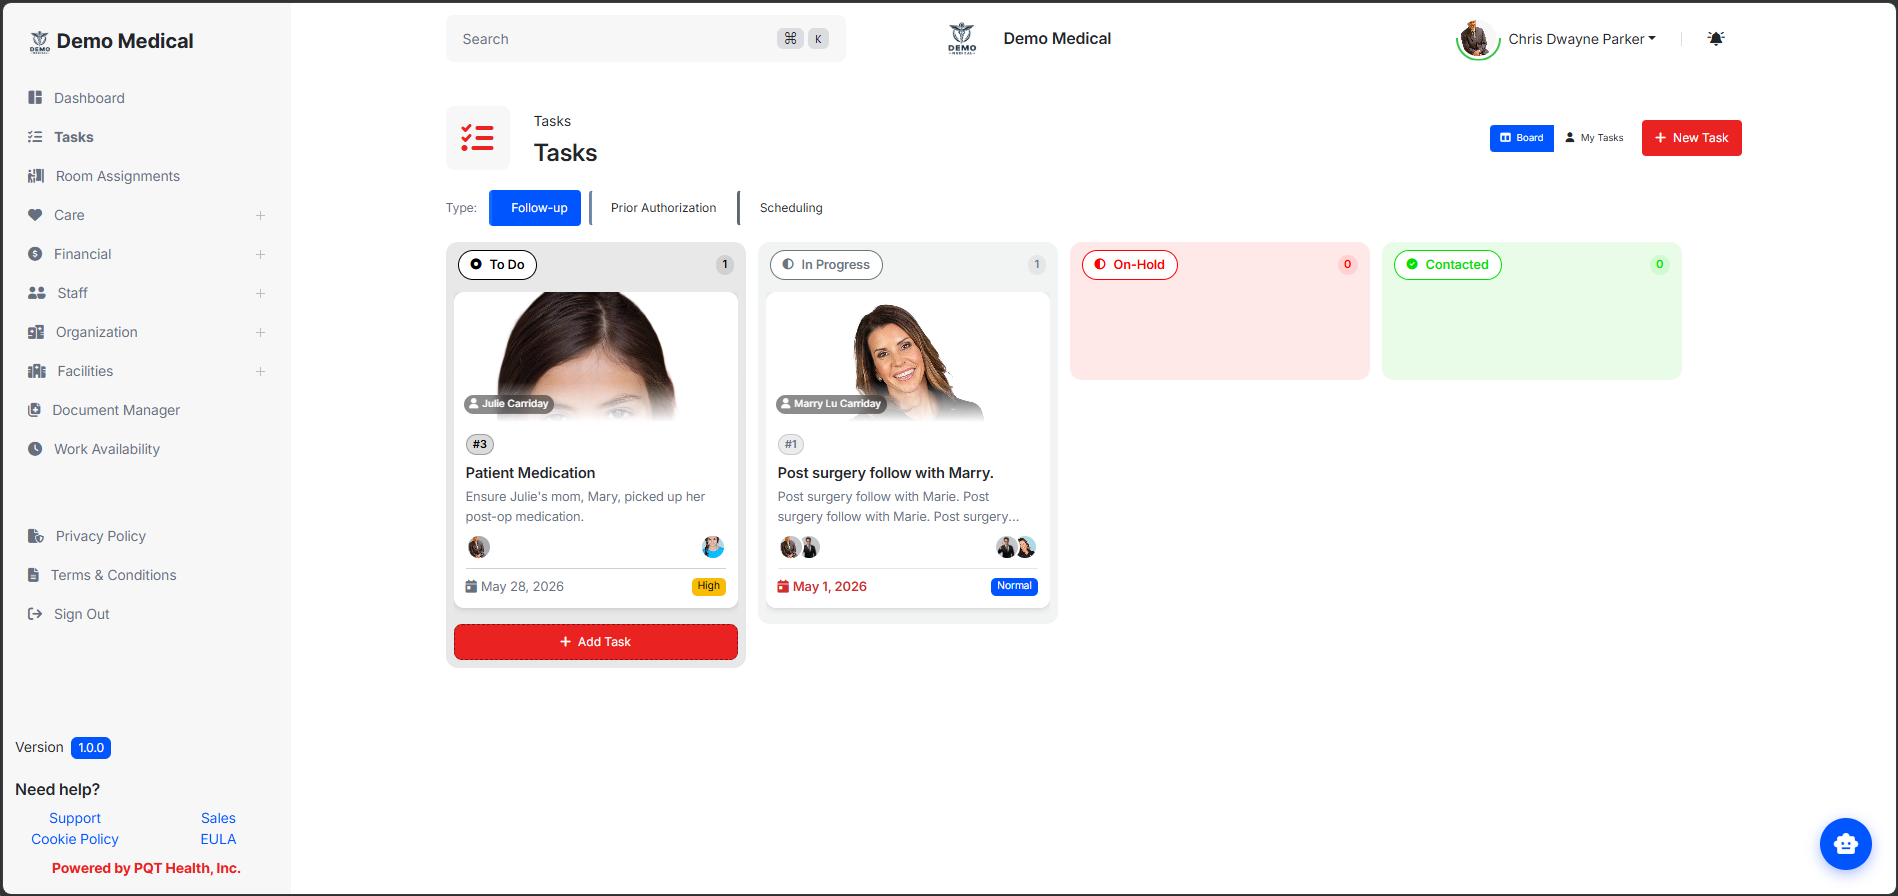The image size is (1898, 896).
Task: Open the Patient Medication task title
Action: (x=530, y=473)
